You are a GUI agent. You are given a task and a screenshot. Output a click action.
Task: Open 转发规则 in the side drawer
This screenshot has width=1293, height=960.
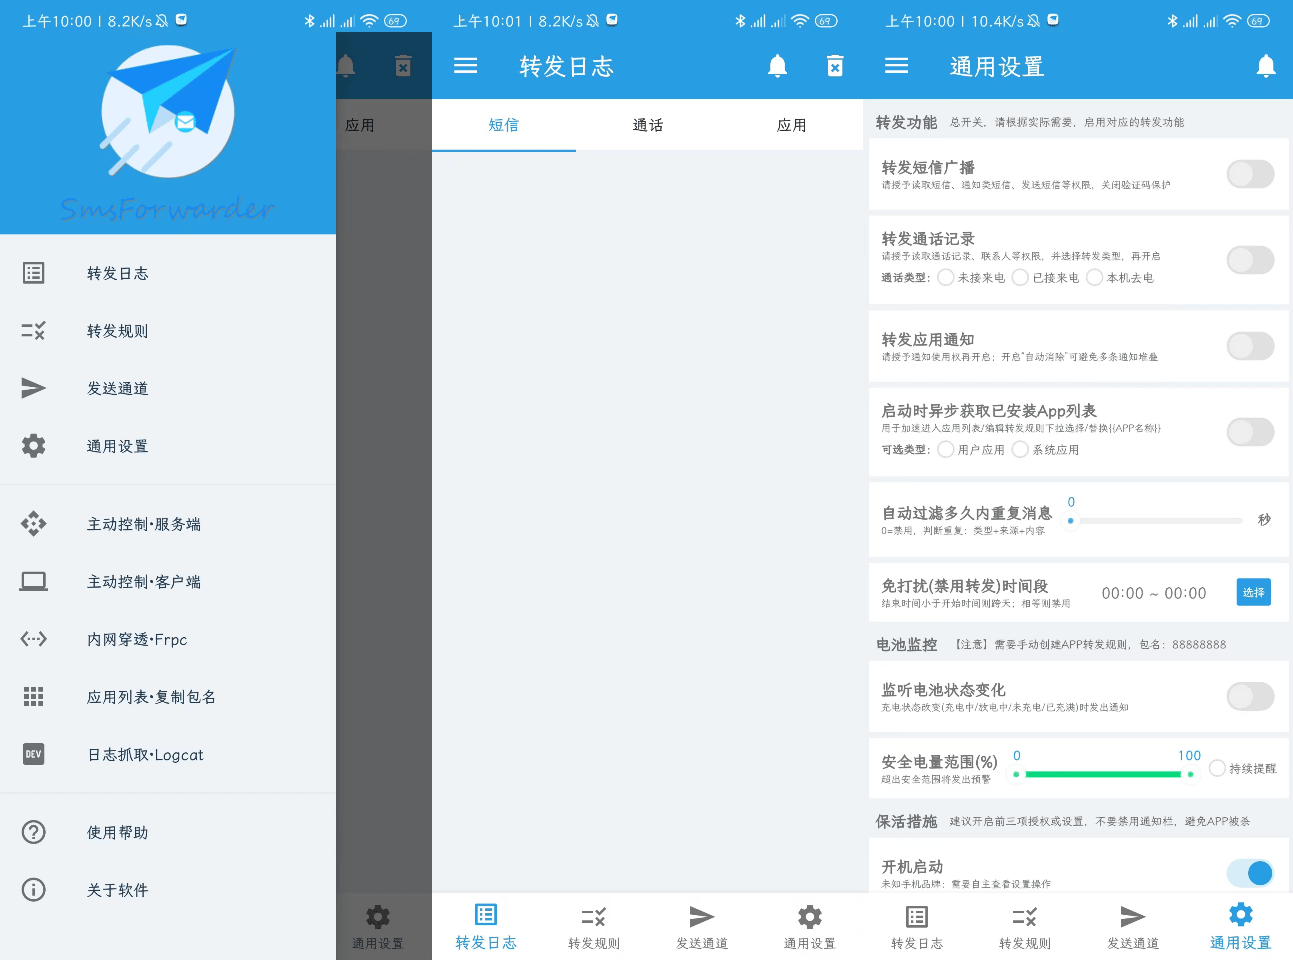(168, 331)
